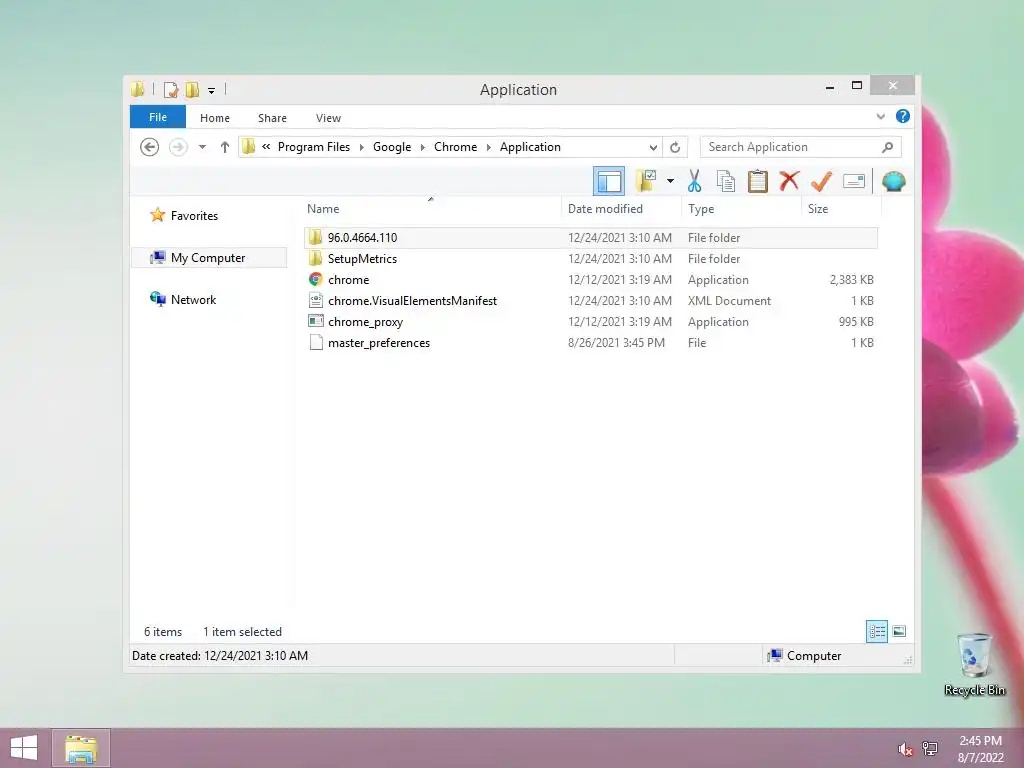Screen dimensions: 1024x768
Task: Copy selection with the copy icon
Action: pos(726,181)
